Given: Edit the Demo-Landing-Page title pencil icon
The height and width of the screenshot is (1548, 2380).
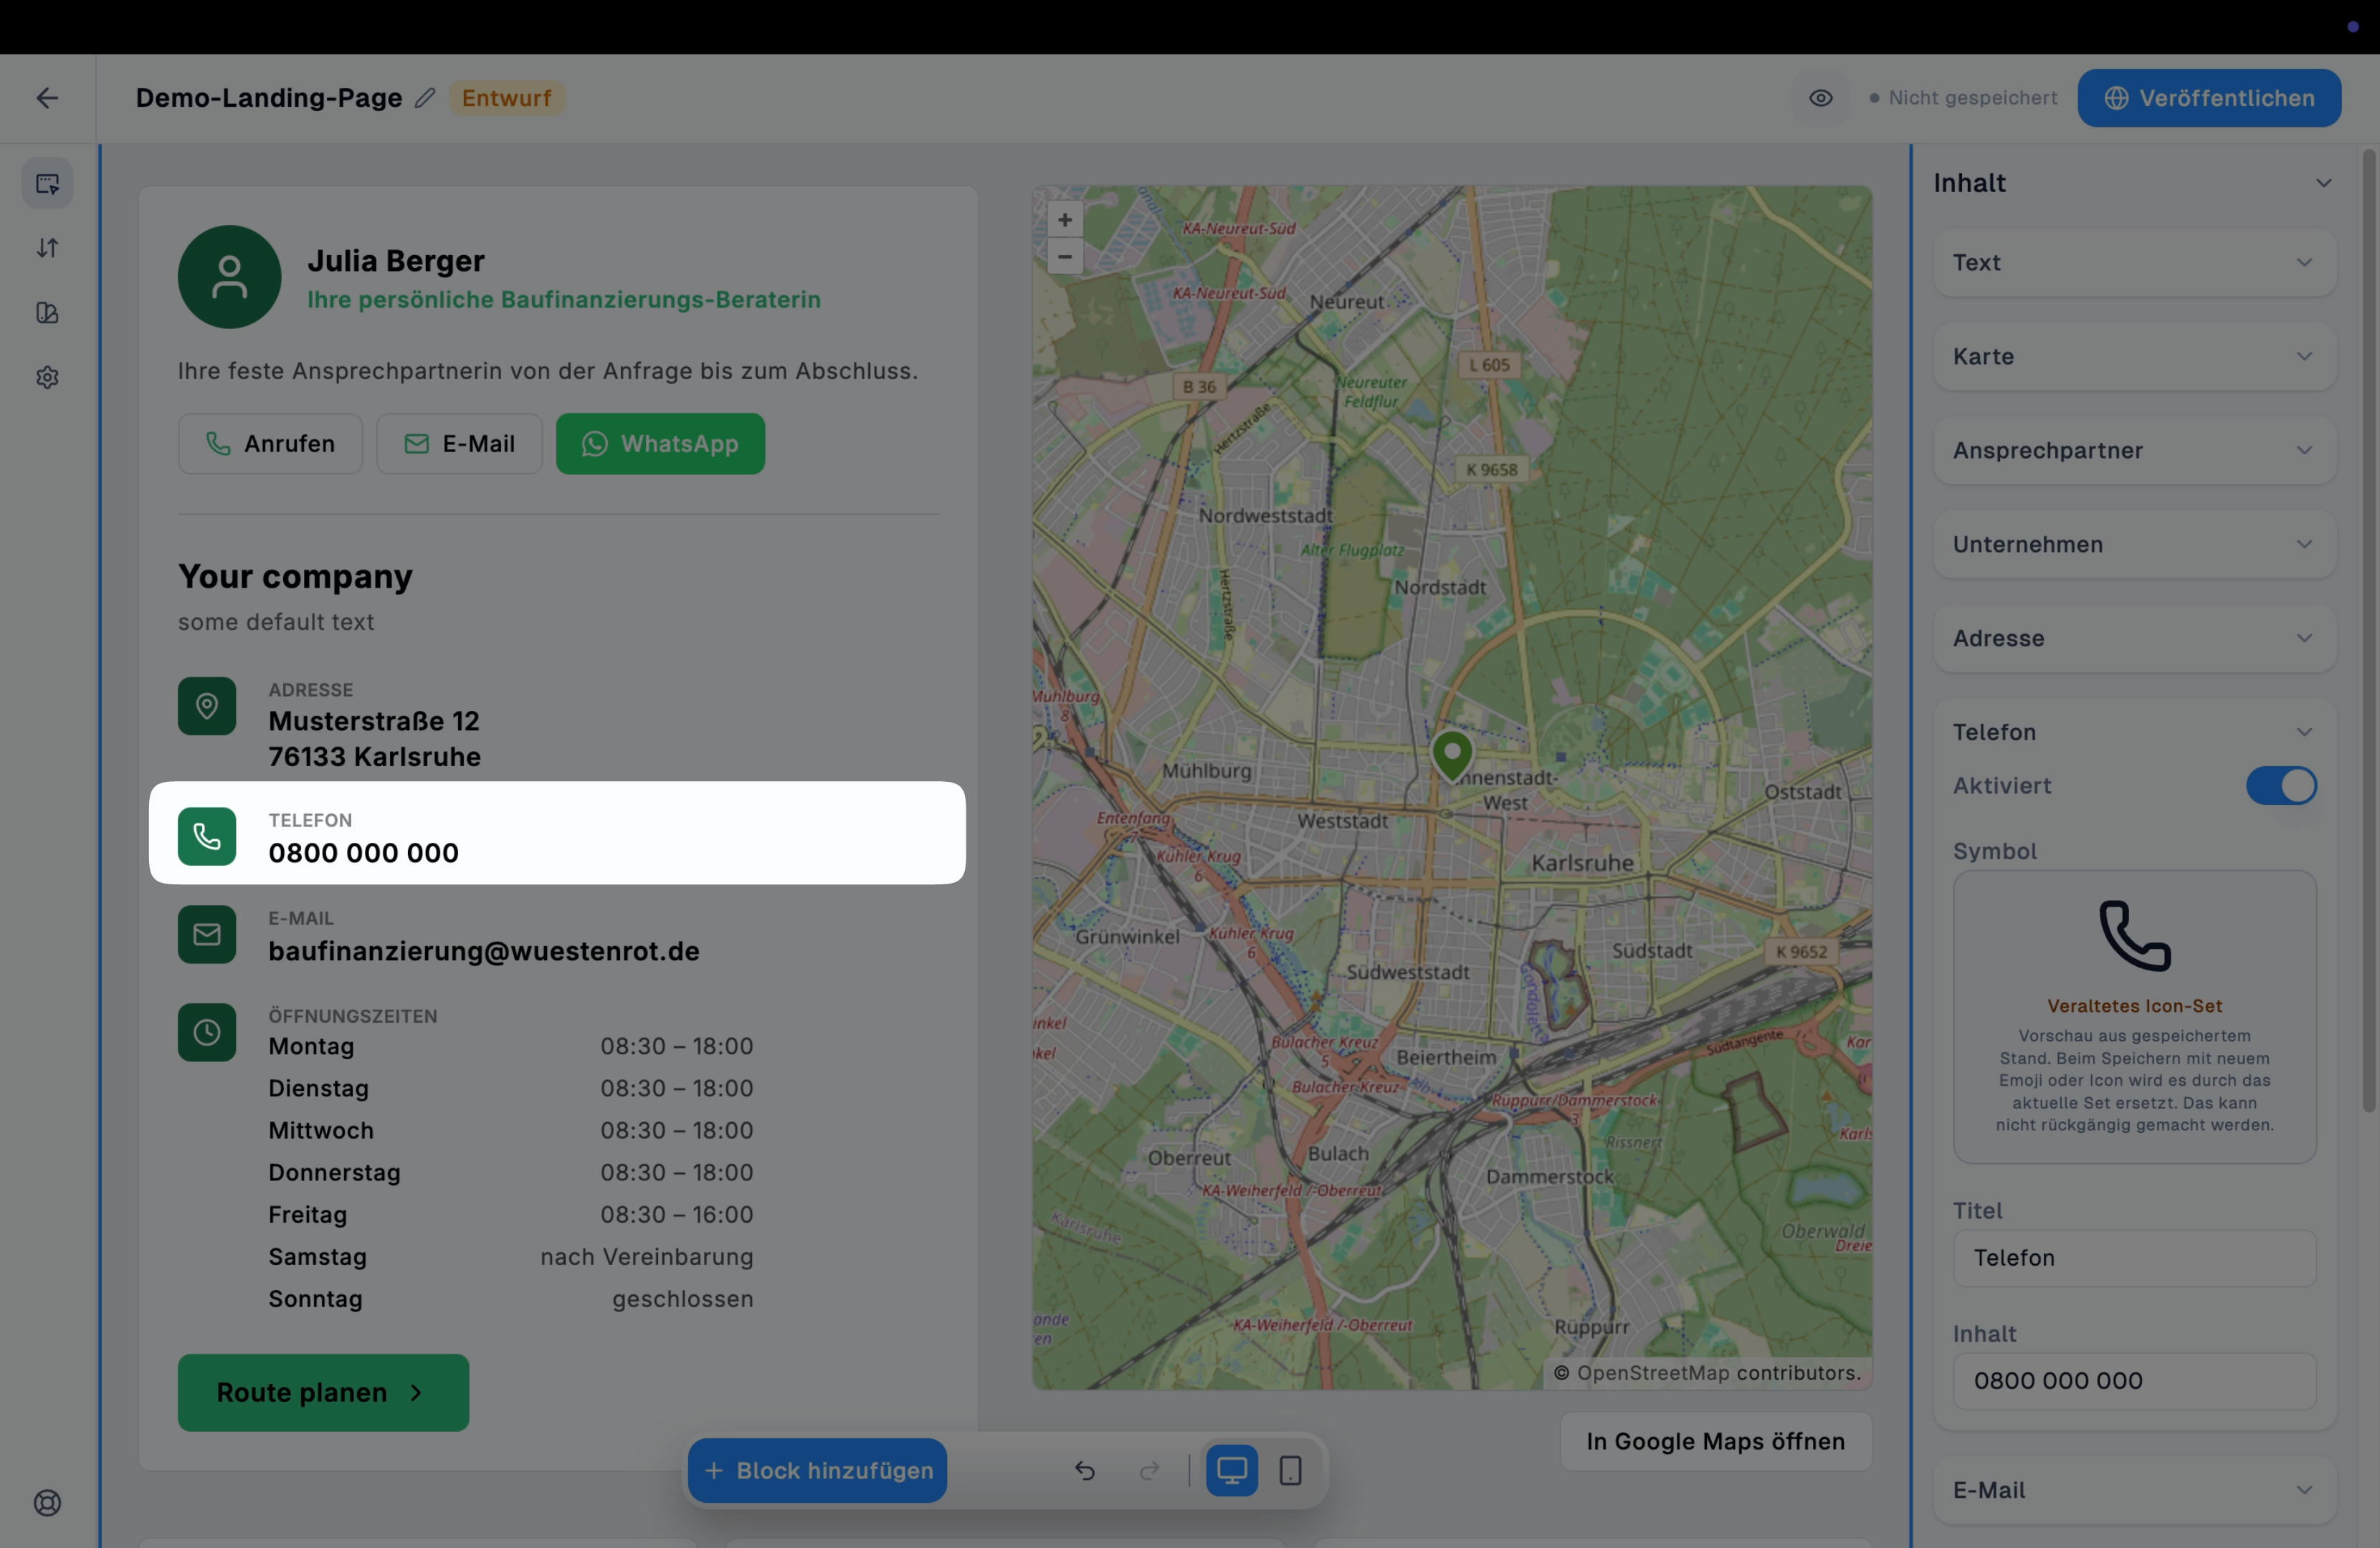Looking at the screenshot, I should (425, 98).
